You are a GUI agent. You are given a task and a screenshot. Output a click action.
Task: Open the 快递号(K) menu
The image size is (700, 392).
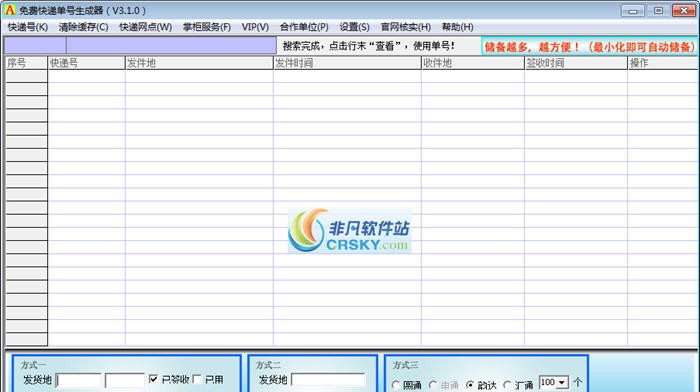tap(28, 27)
